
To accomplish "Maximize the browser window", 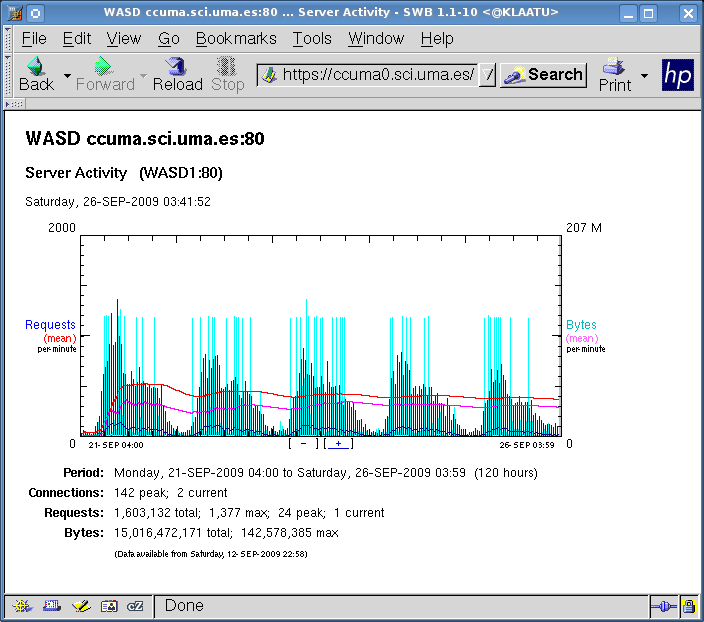I will coord(648,13).
